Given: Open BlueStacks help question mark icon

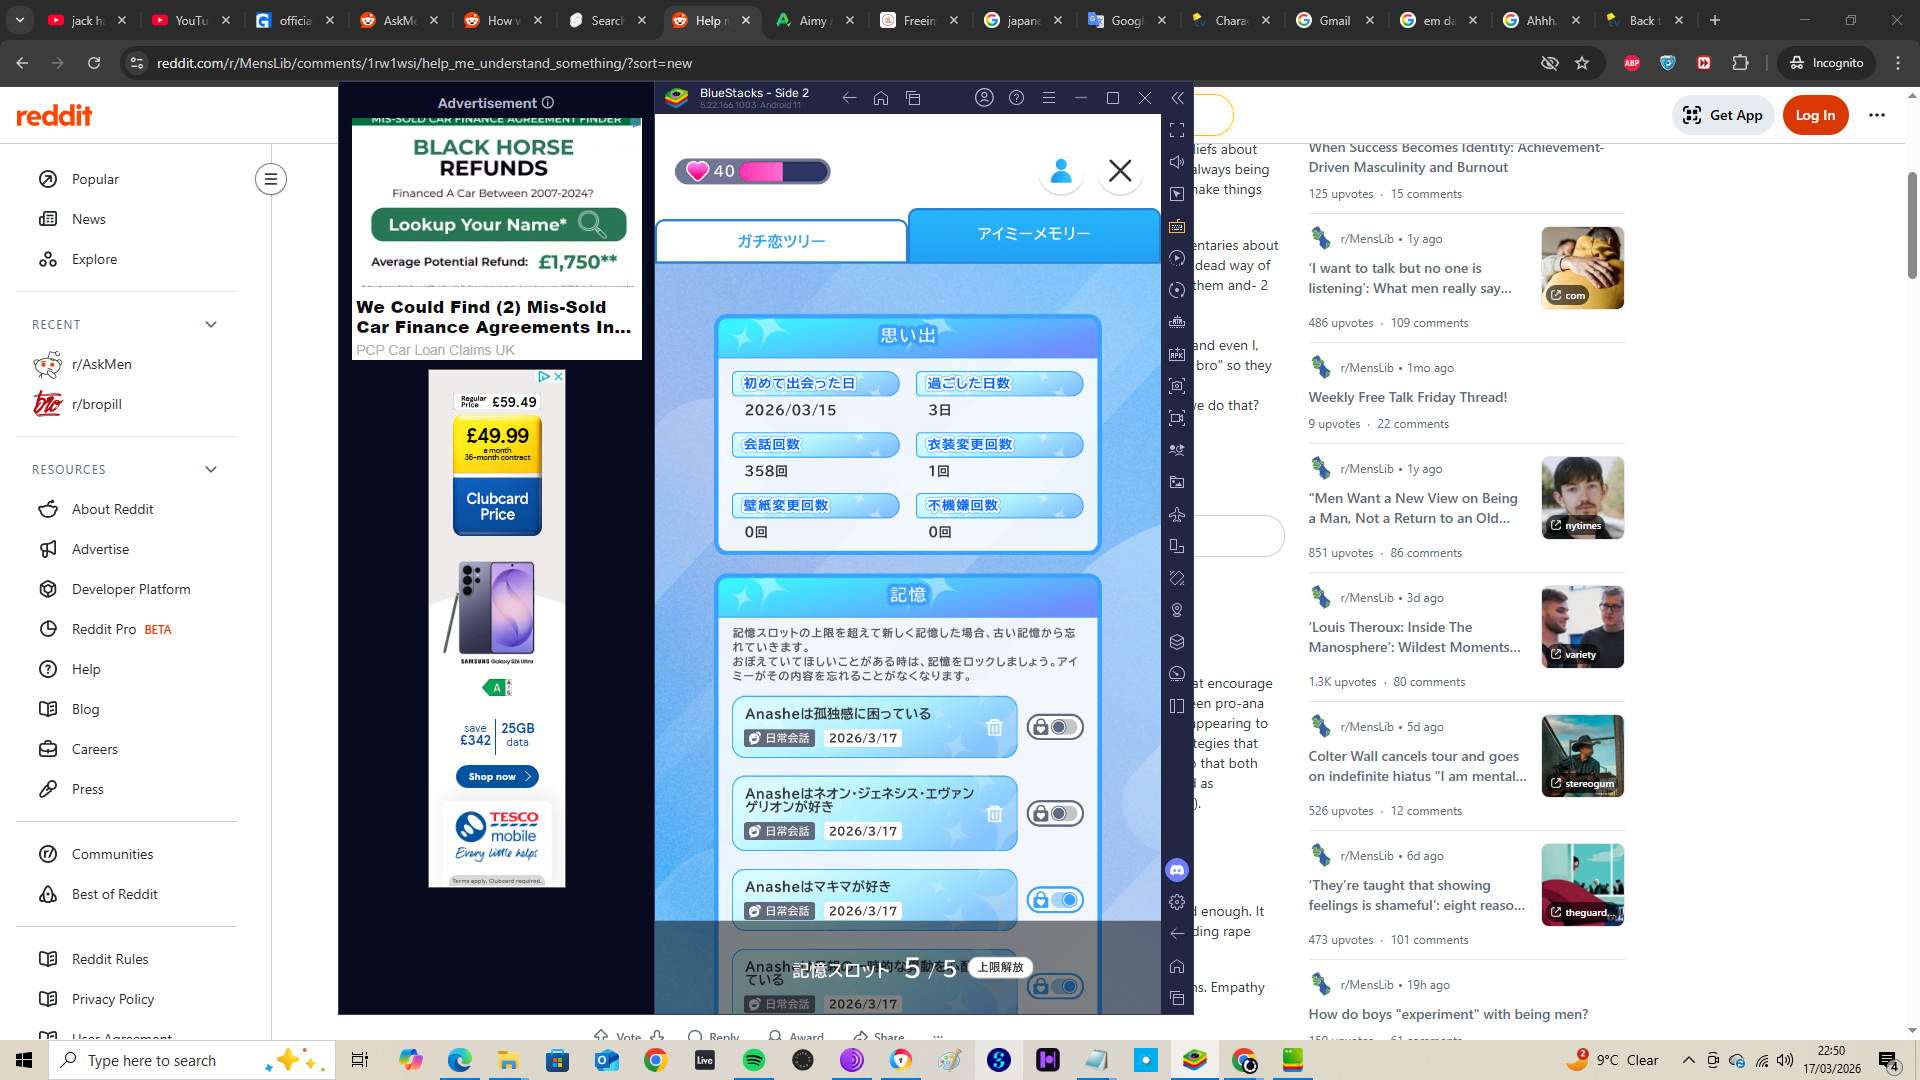Looking at the screenshot, I should 1016,98.
